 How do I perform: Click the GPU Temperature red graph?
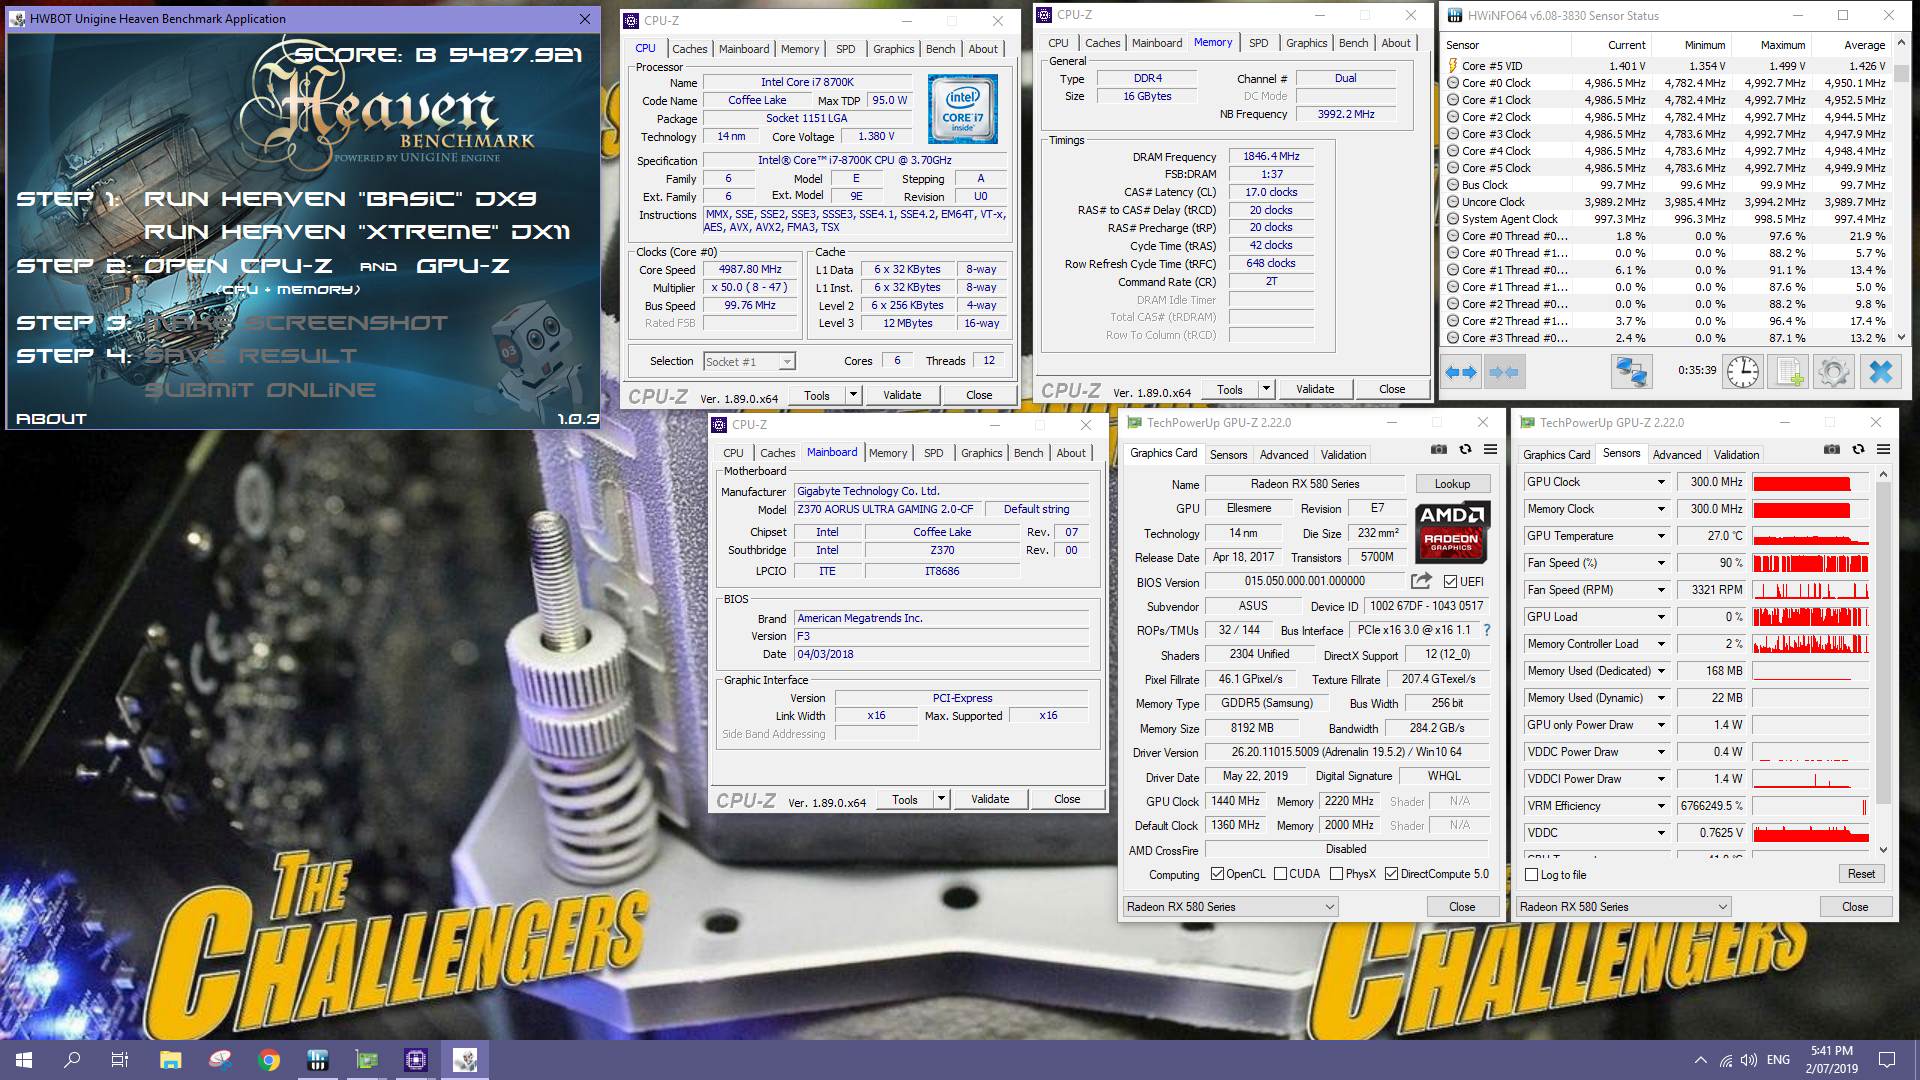pyautogui.click(x=1810, y=536)
